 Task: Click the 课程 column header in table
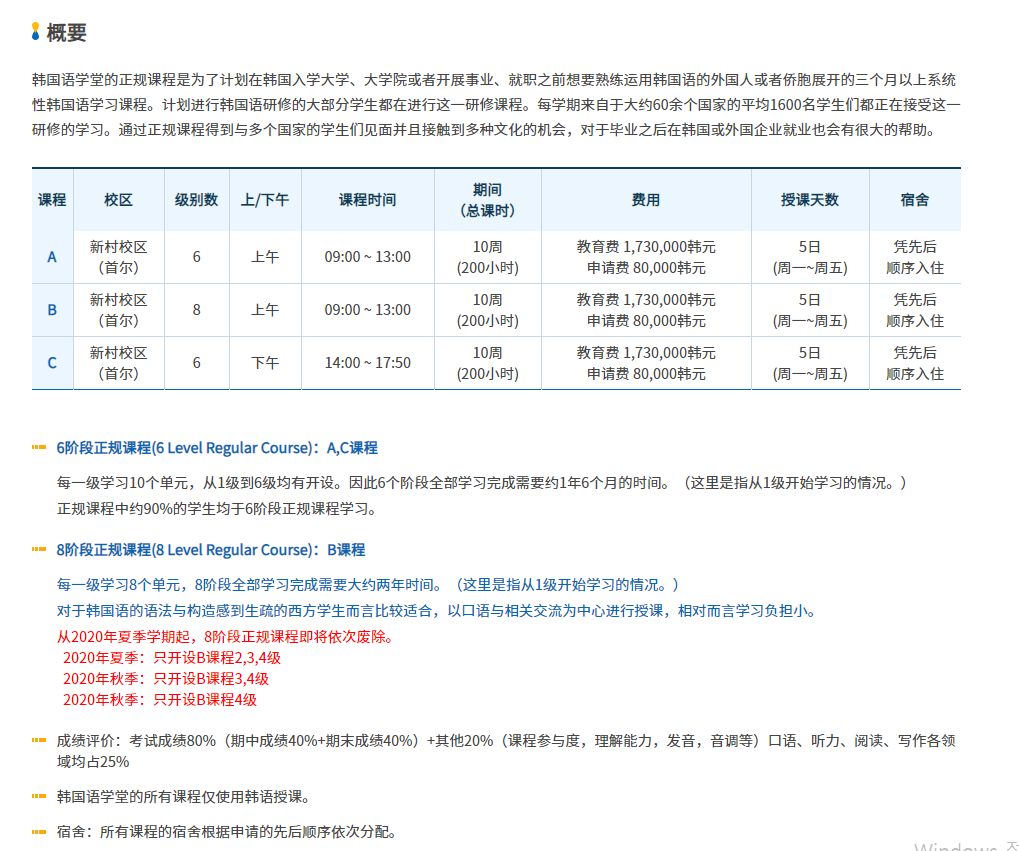52,200
